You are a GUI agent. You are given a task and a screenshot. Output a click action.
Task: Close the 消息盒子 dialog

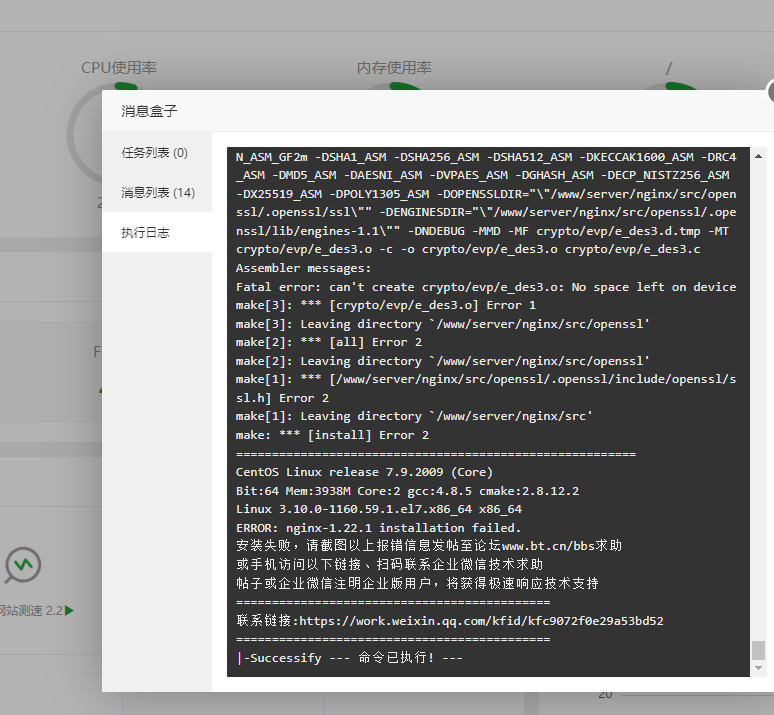tap(770, 92)
